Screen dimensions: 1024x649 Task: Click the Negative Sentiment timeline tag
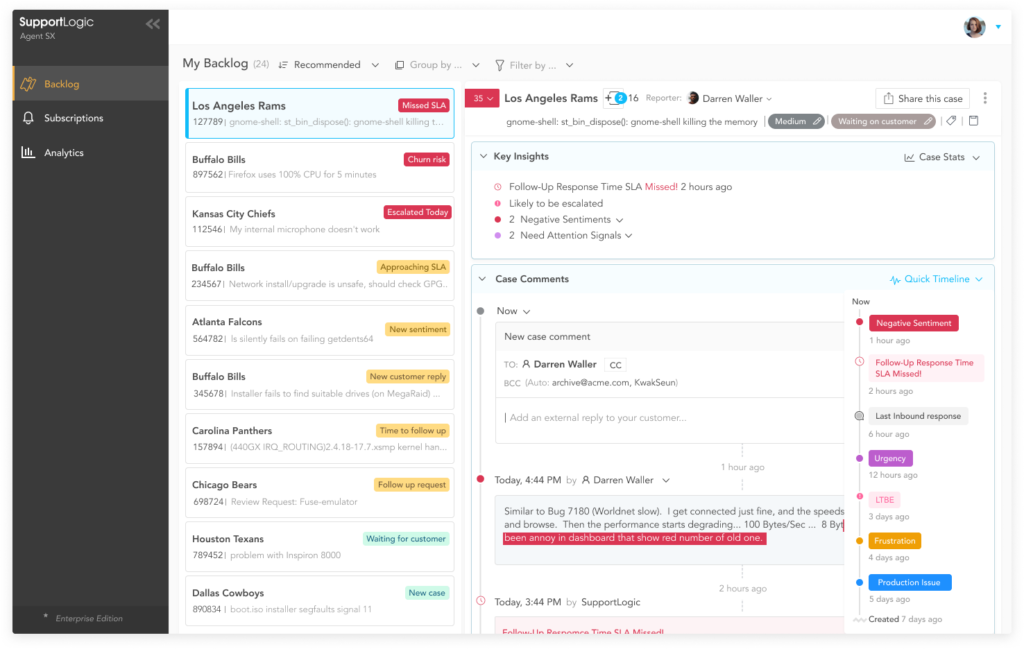[913, 323]
